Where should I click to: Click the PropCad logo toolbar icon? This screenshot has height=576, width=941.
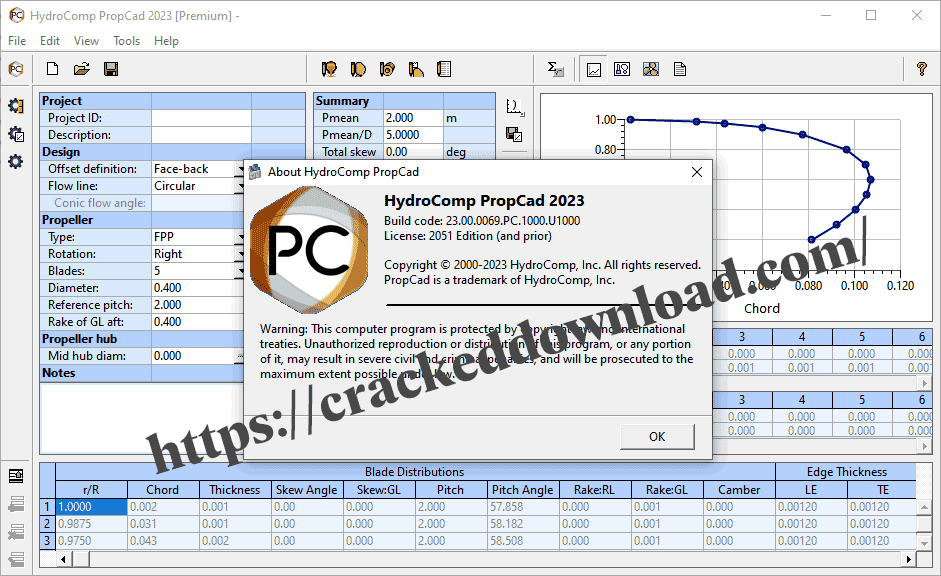pos(16,69)
